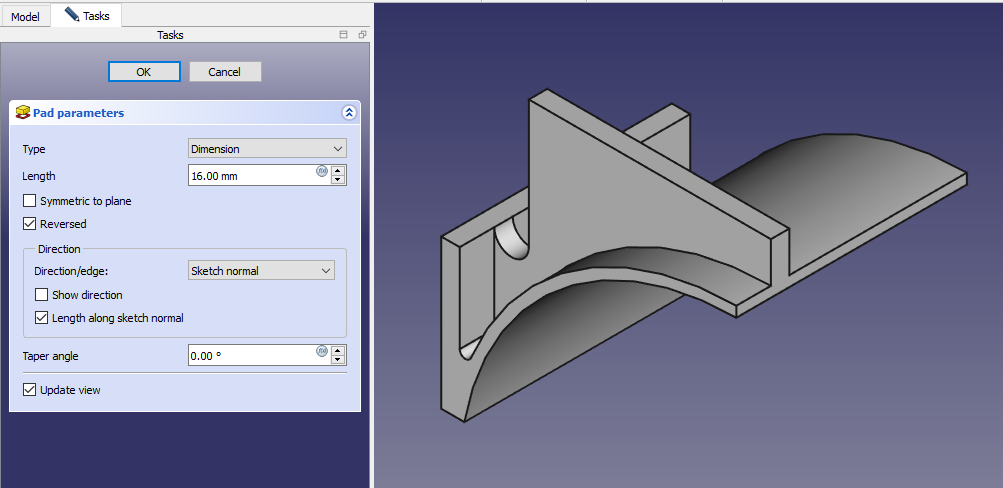Select the Tasks tab
Viewport: 1003px width, 488px height.
pyautogui.click(x=87, y=16)
